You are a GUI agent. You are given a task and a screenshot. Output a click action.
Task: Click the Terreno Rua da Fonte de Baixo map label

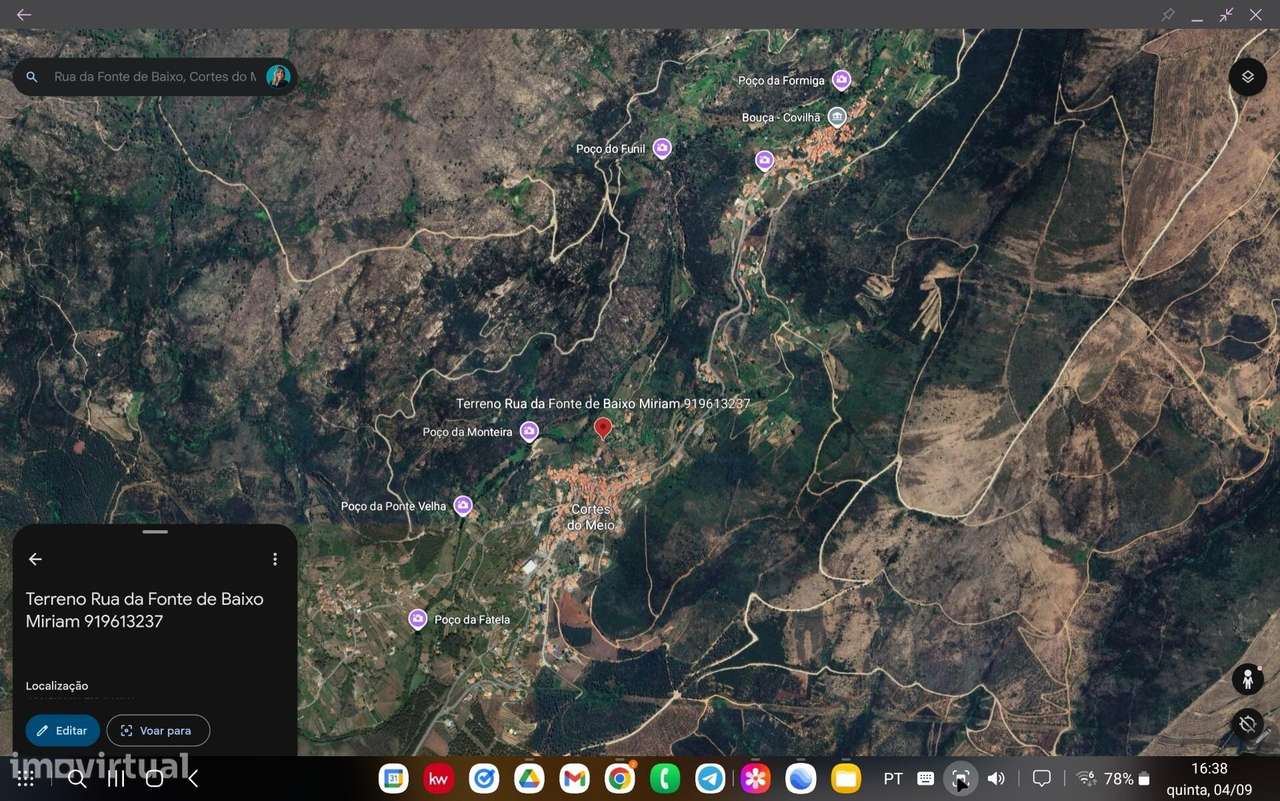[x=603, y=404]
